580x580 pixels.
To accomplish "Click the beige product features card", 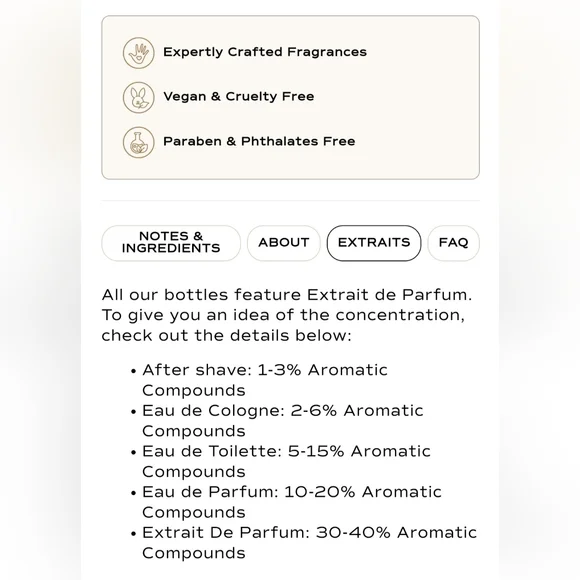I will click(x=291, y=98).
